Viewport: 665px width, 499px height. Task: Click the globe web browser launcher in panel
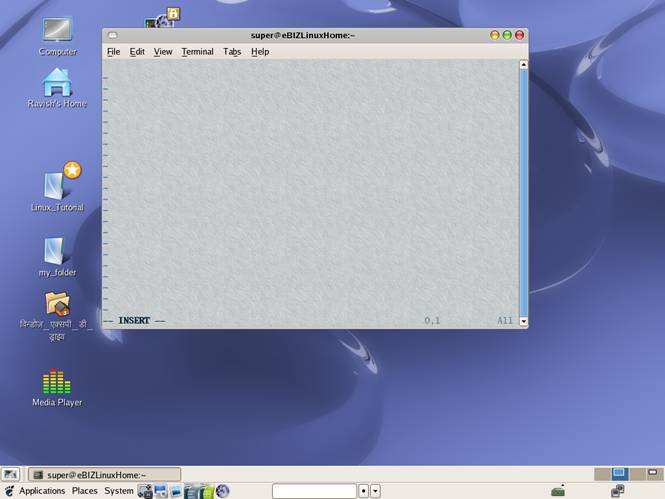[223, 491]
